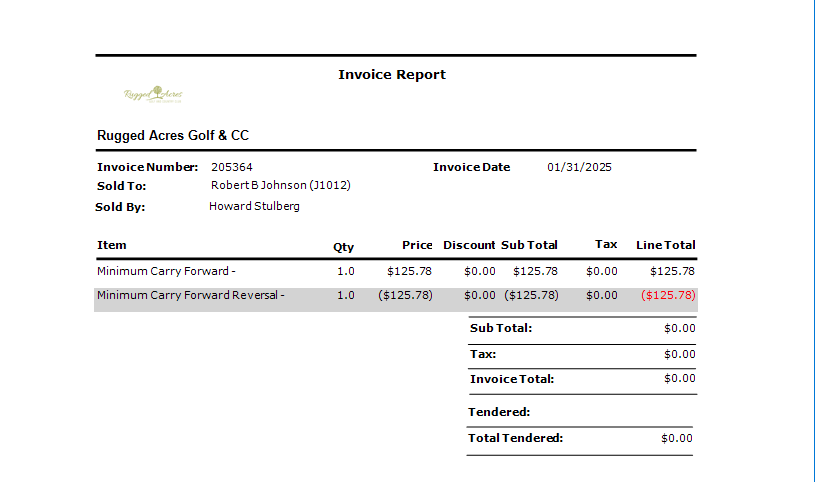This screenshot has height=482, width=815.
Task: Click Price ($125.78) in the Reversal row
Action: tap(405, 295)
